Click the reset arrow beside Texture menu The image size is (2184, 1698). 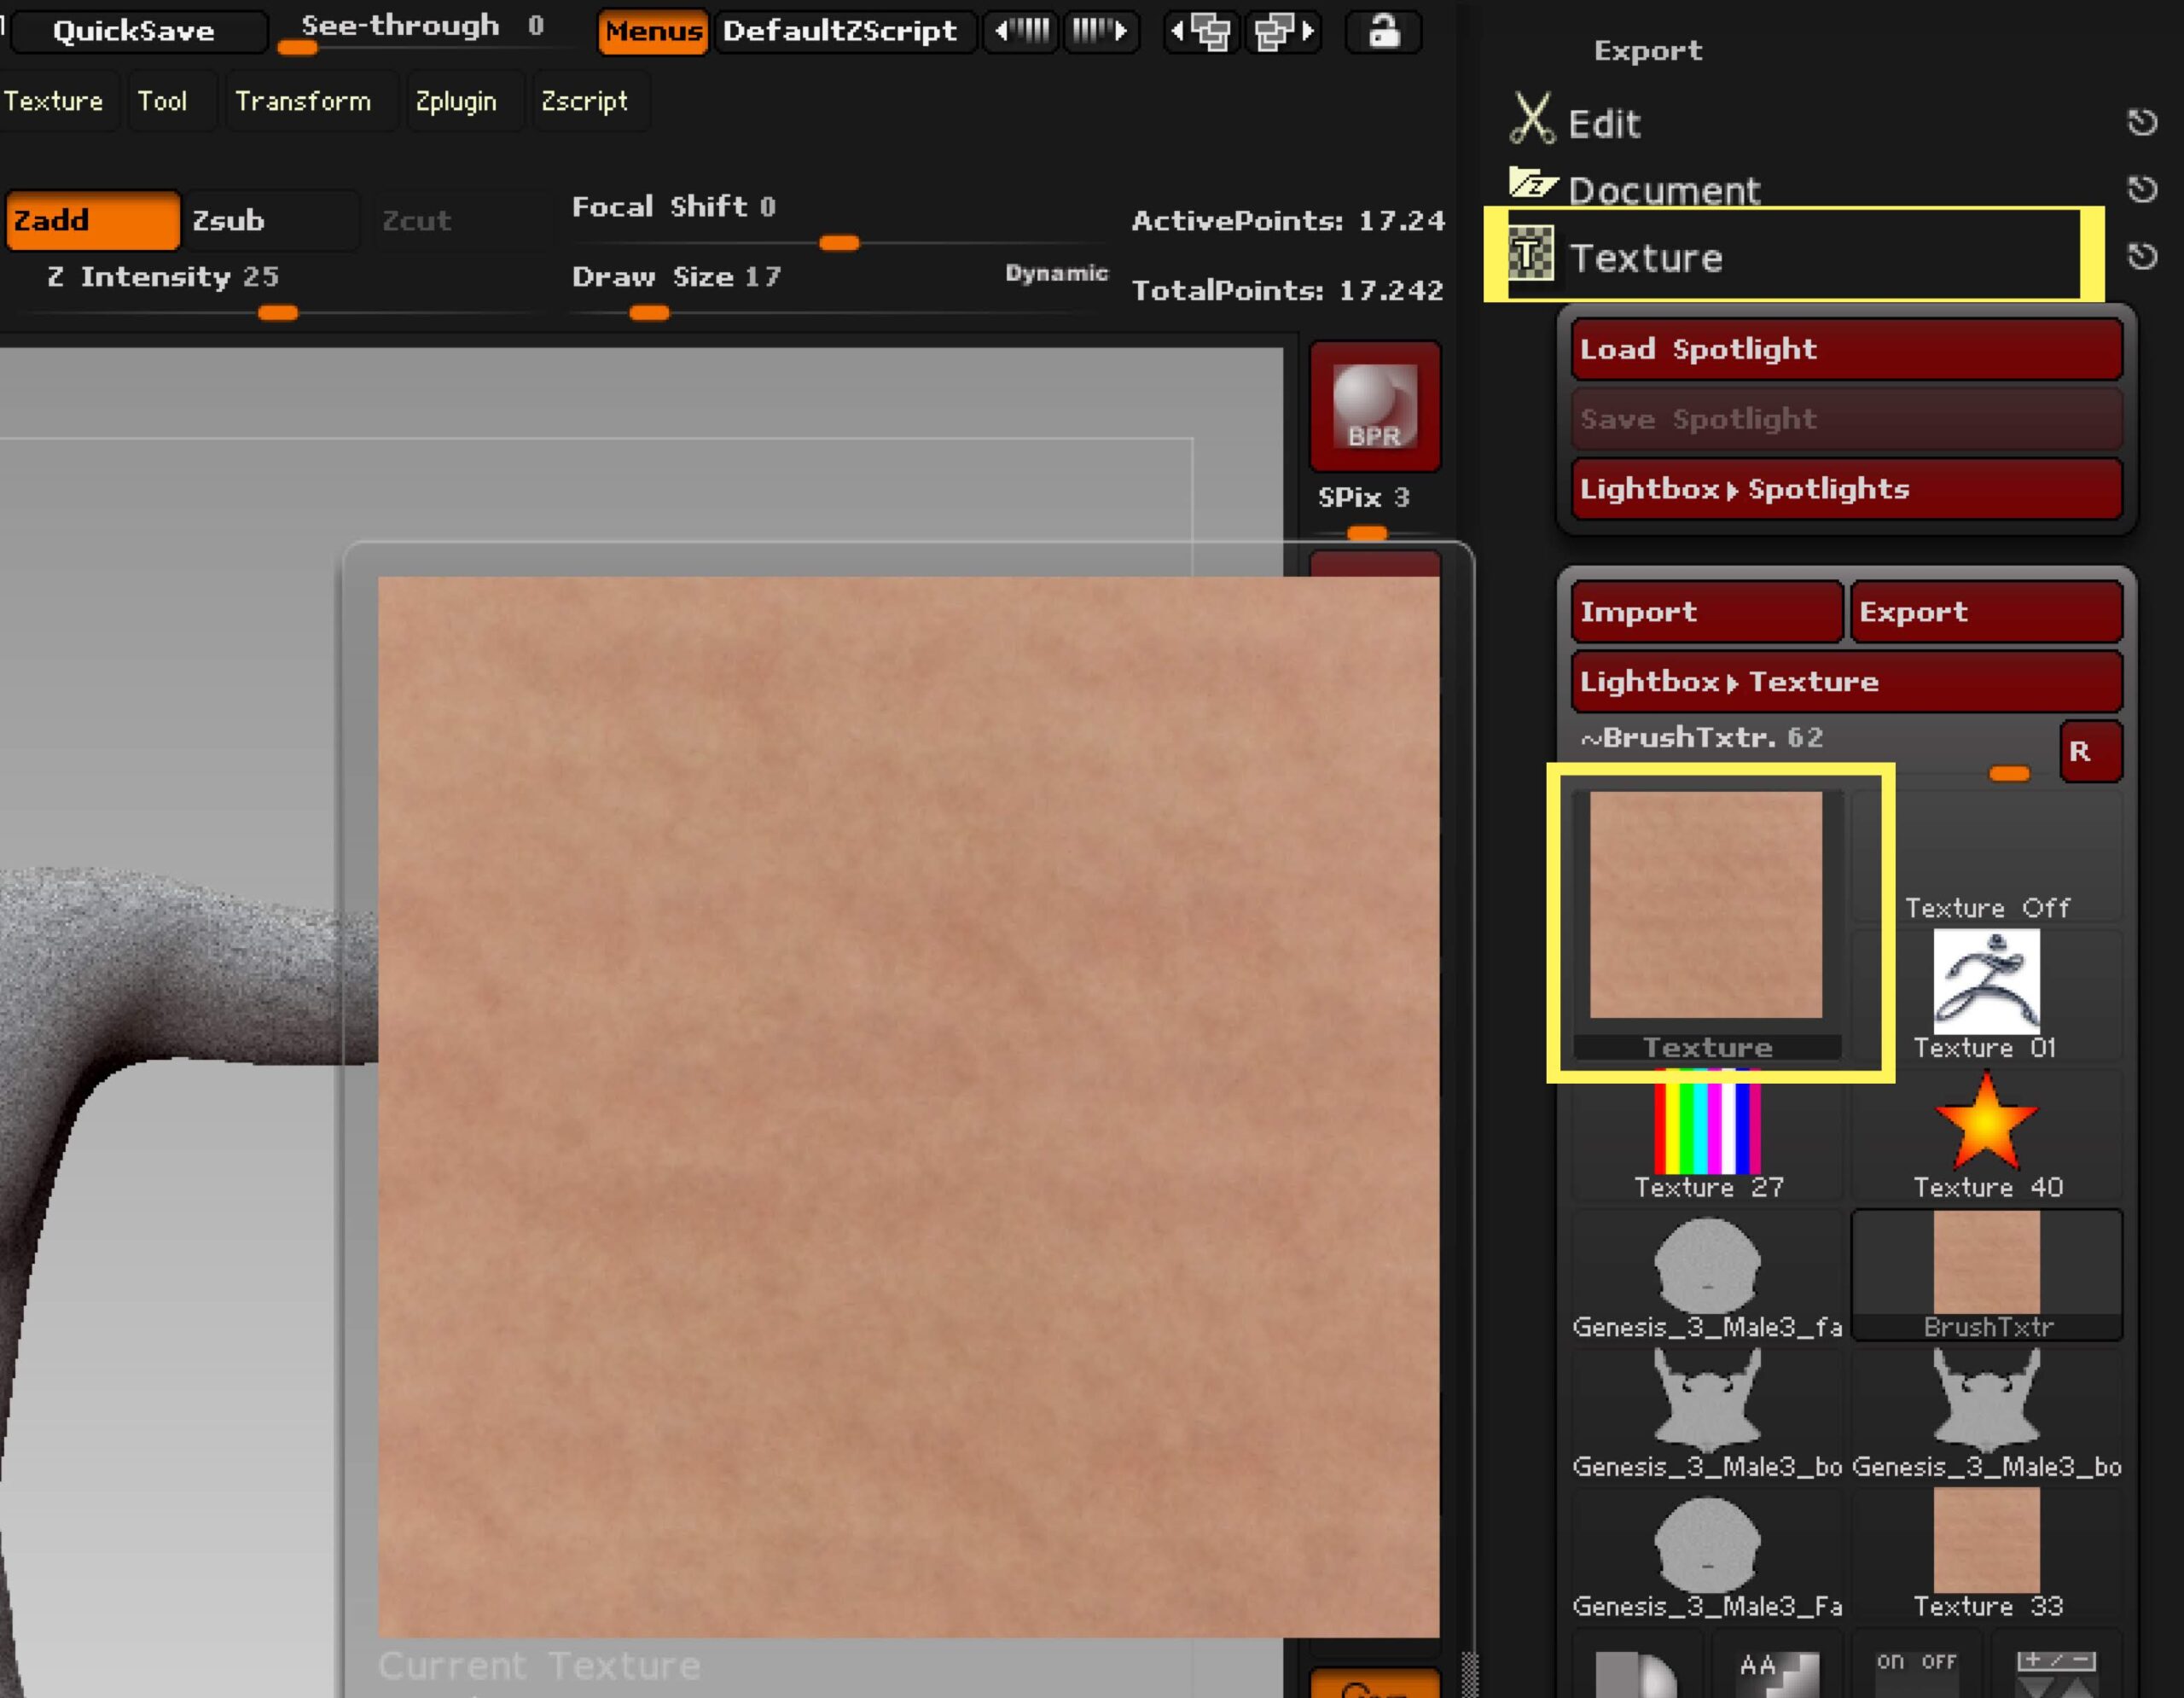(2141, 256)
